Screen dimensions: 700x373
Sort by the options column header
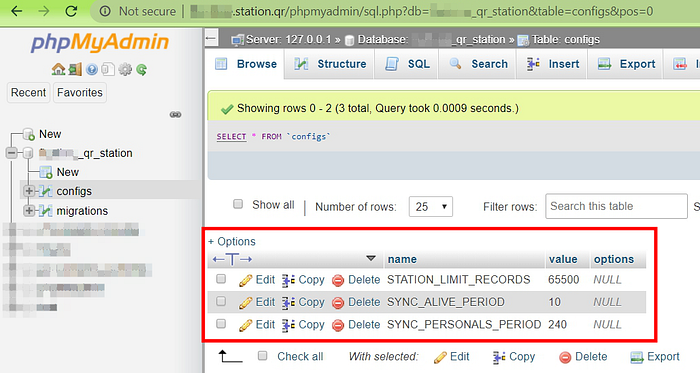click(614, 259)
